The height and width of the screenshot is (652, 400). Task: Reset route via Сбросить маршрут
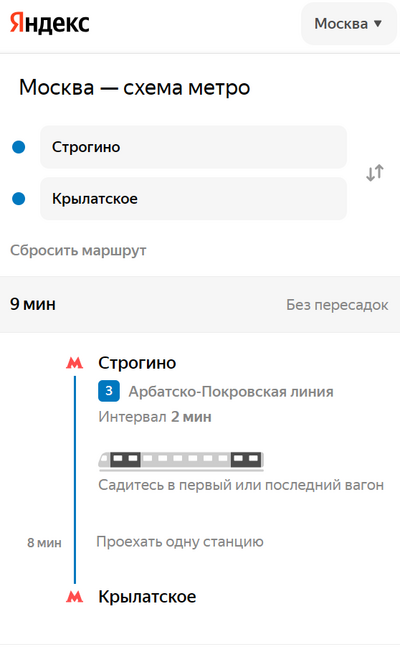click(78, 250)
